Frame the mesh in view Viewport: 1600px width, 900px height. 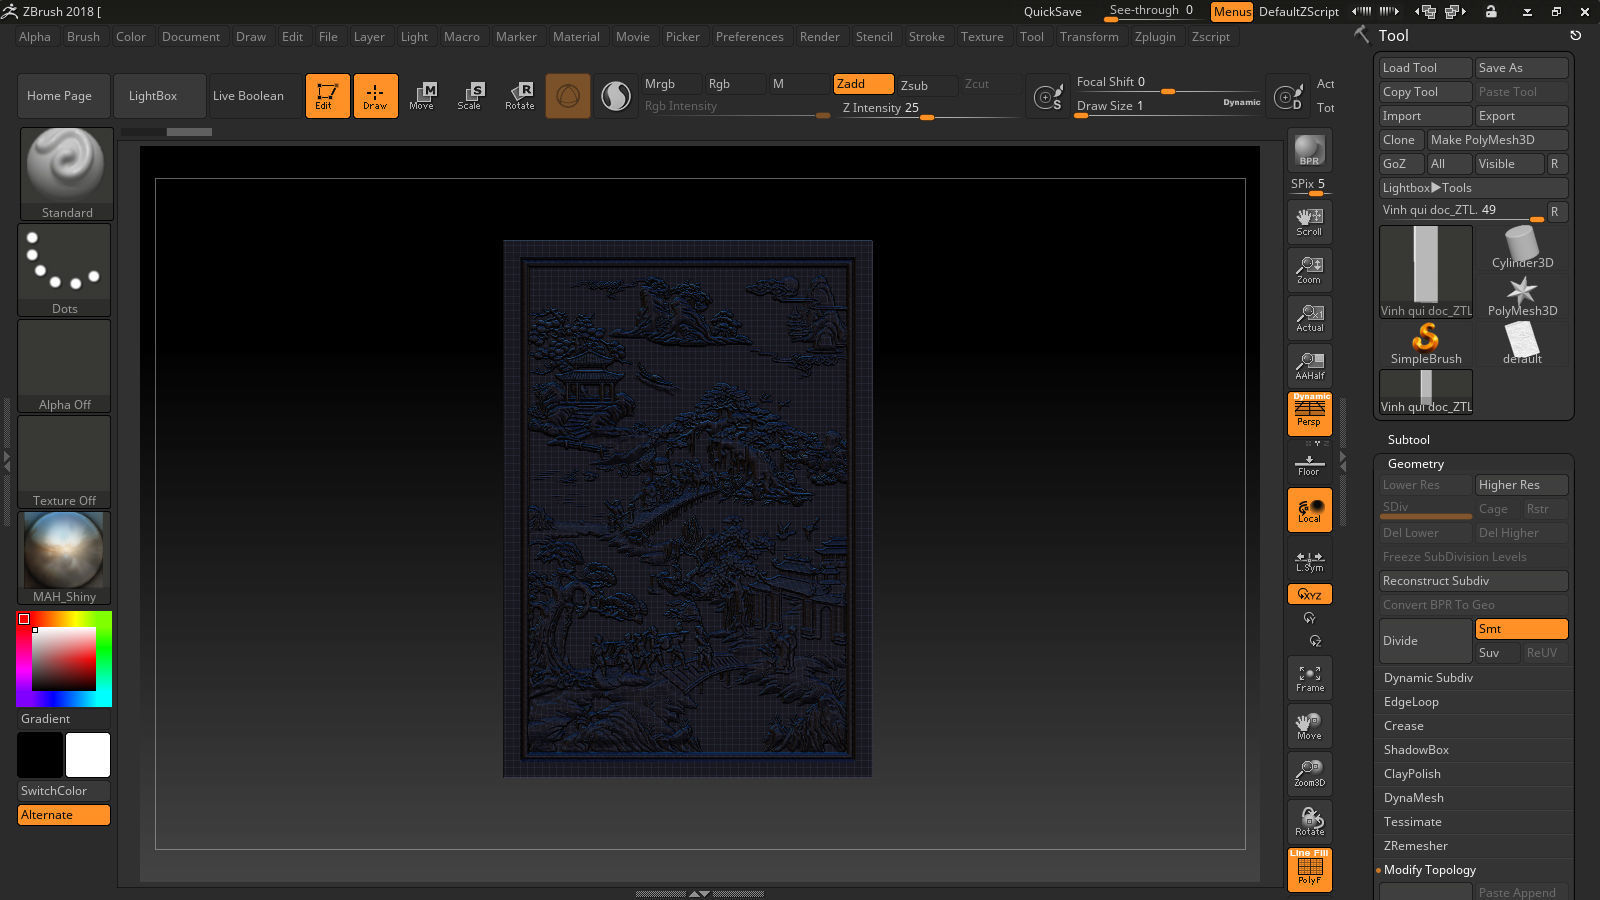[x=1309, y=678]
